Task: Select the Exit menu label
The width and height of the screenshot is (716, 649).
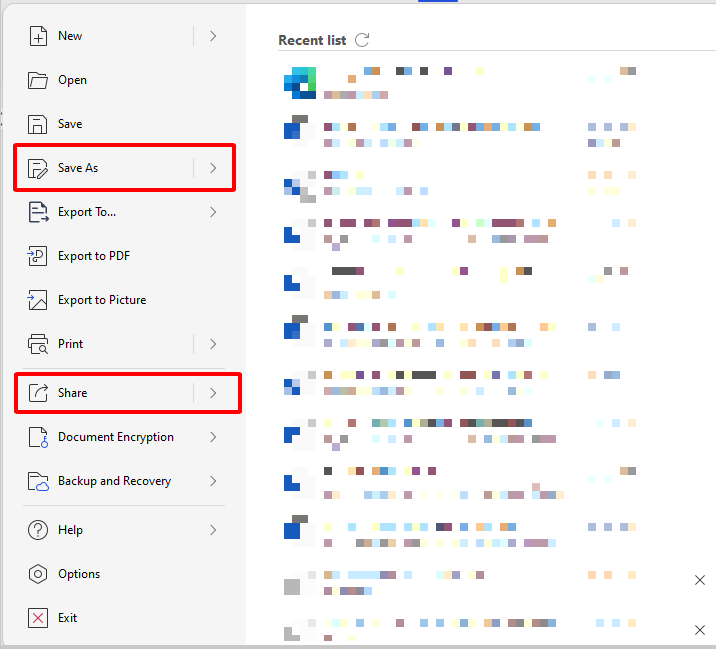Action: [x=68, y=618]
